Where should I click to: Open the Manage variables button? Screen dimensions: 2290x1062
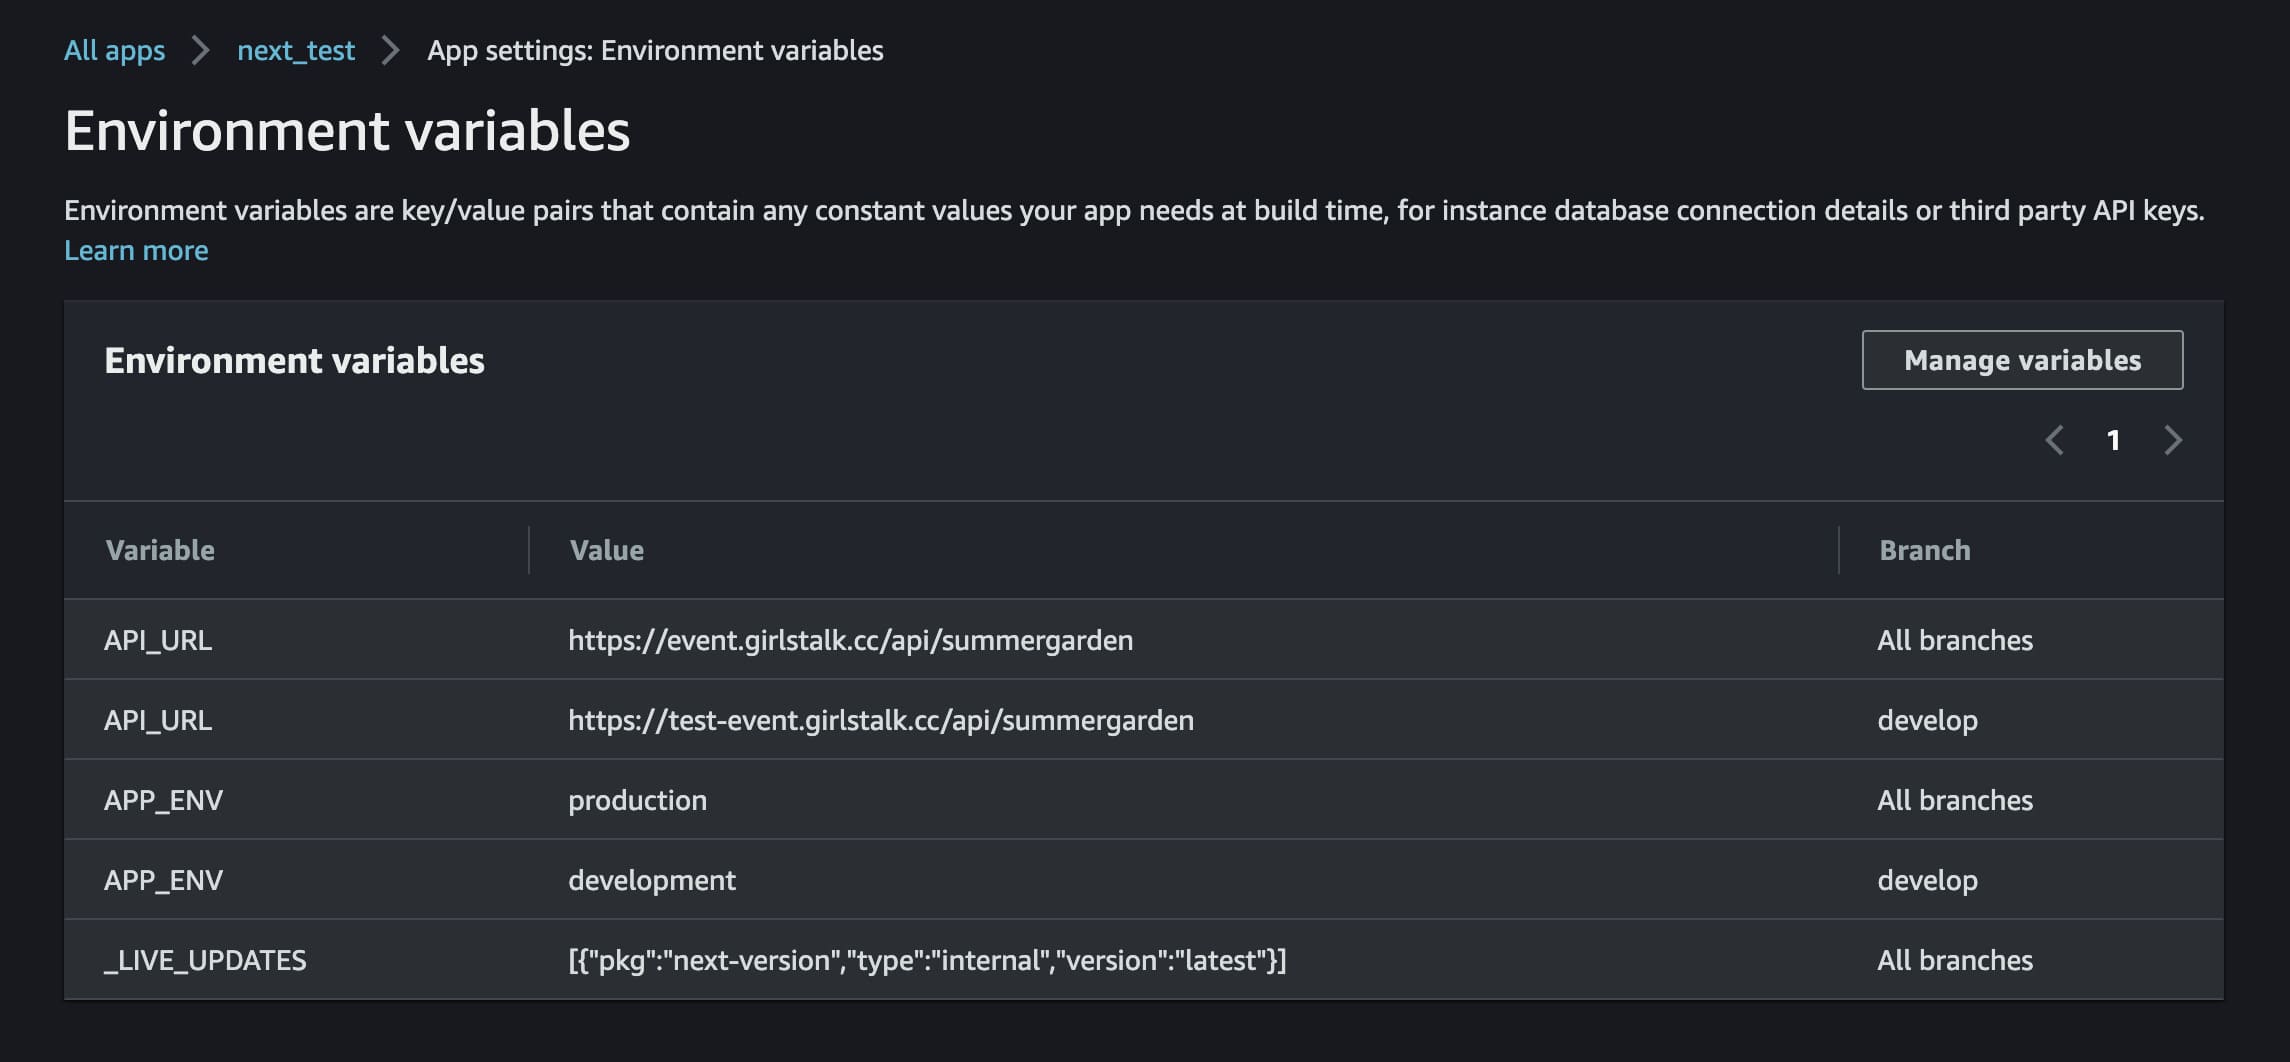[2022, 360]
